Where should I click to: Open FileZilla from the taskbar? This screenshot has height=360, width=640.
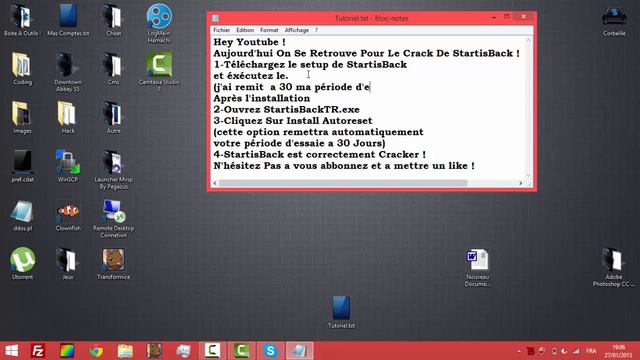pos(38,351)
